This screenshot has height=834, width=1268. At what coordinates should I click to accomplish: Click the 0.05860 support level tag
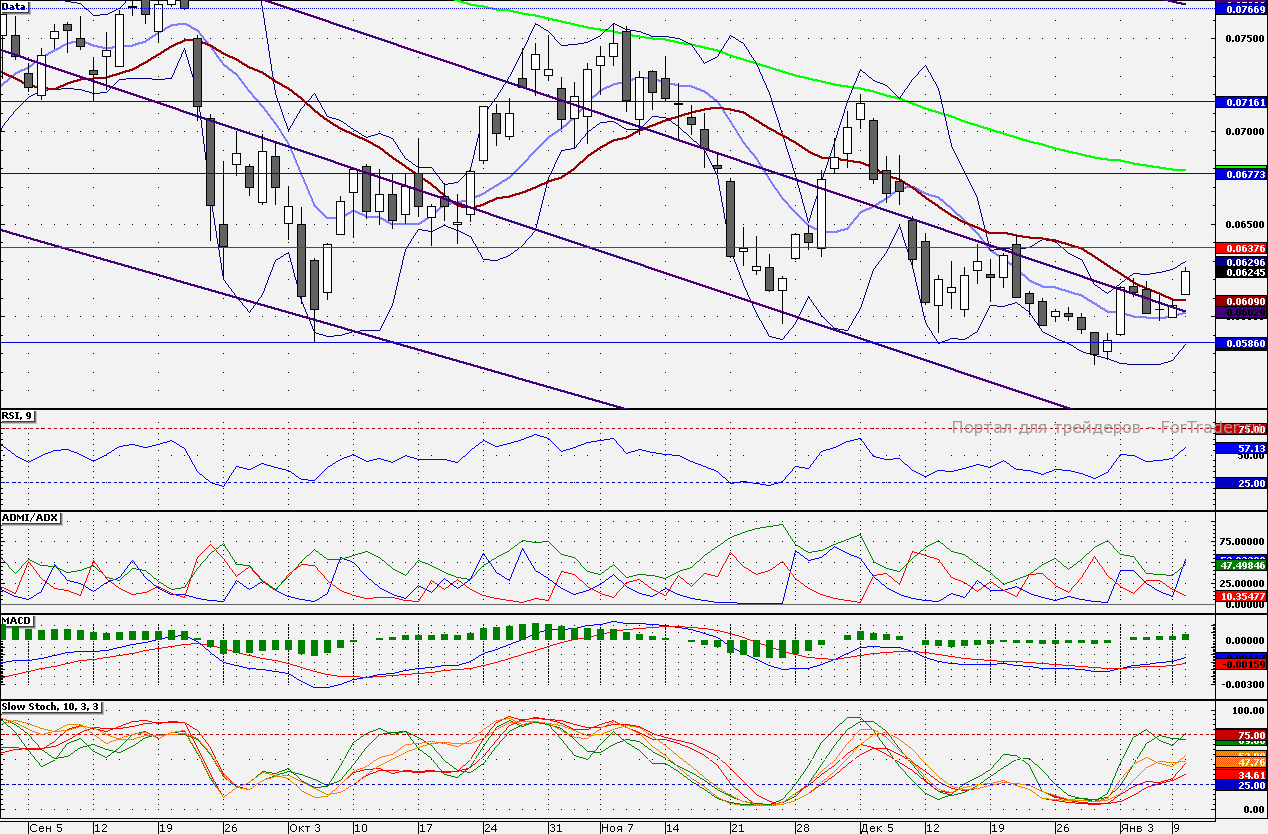tap(1240, 343)
